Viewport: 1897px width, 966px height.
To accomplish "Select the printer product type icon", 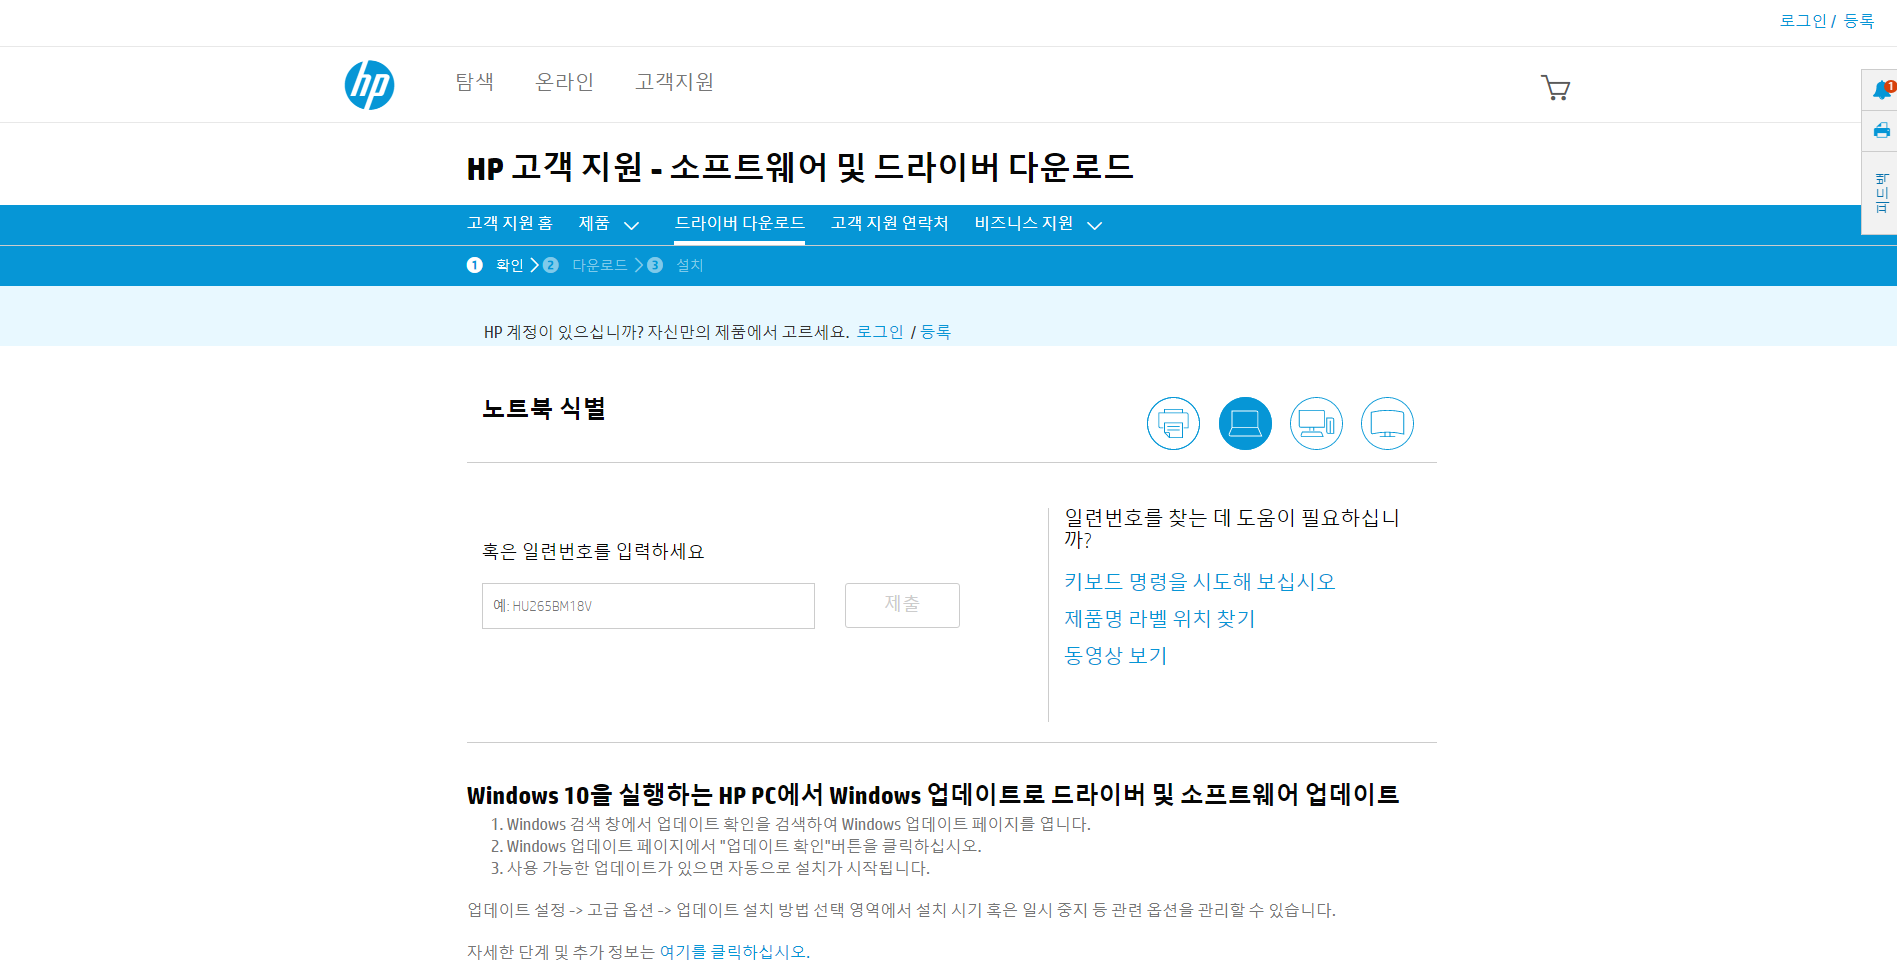I will [1173, 424].
